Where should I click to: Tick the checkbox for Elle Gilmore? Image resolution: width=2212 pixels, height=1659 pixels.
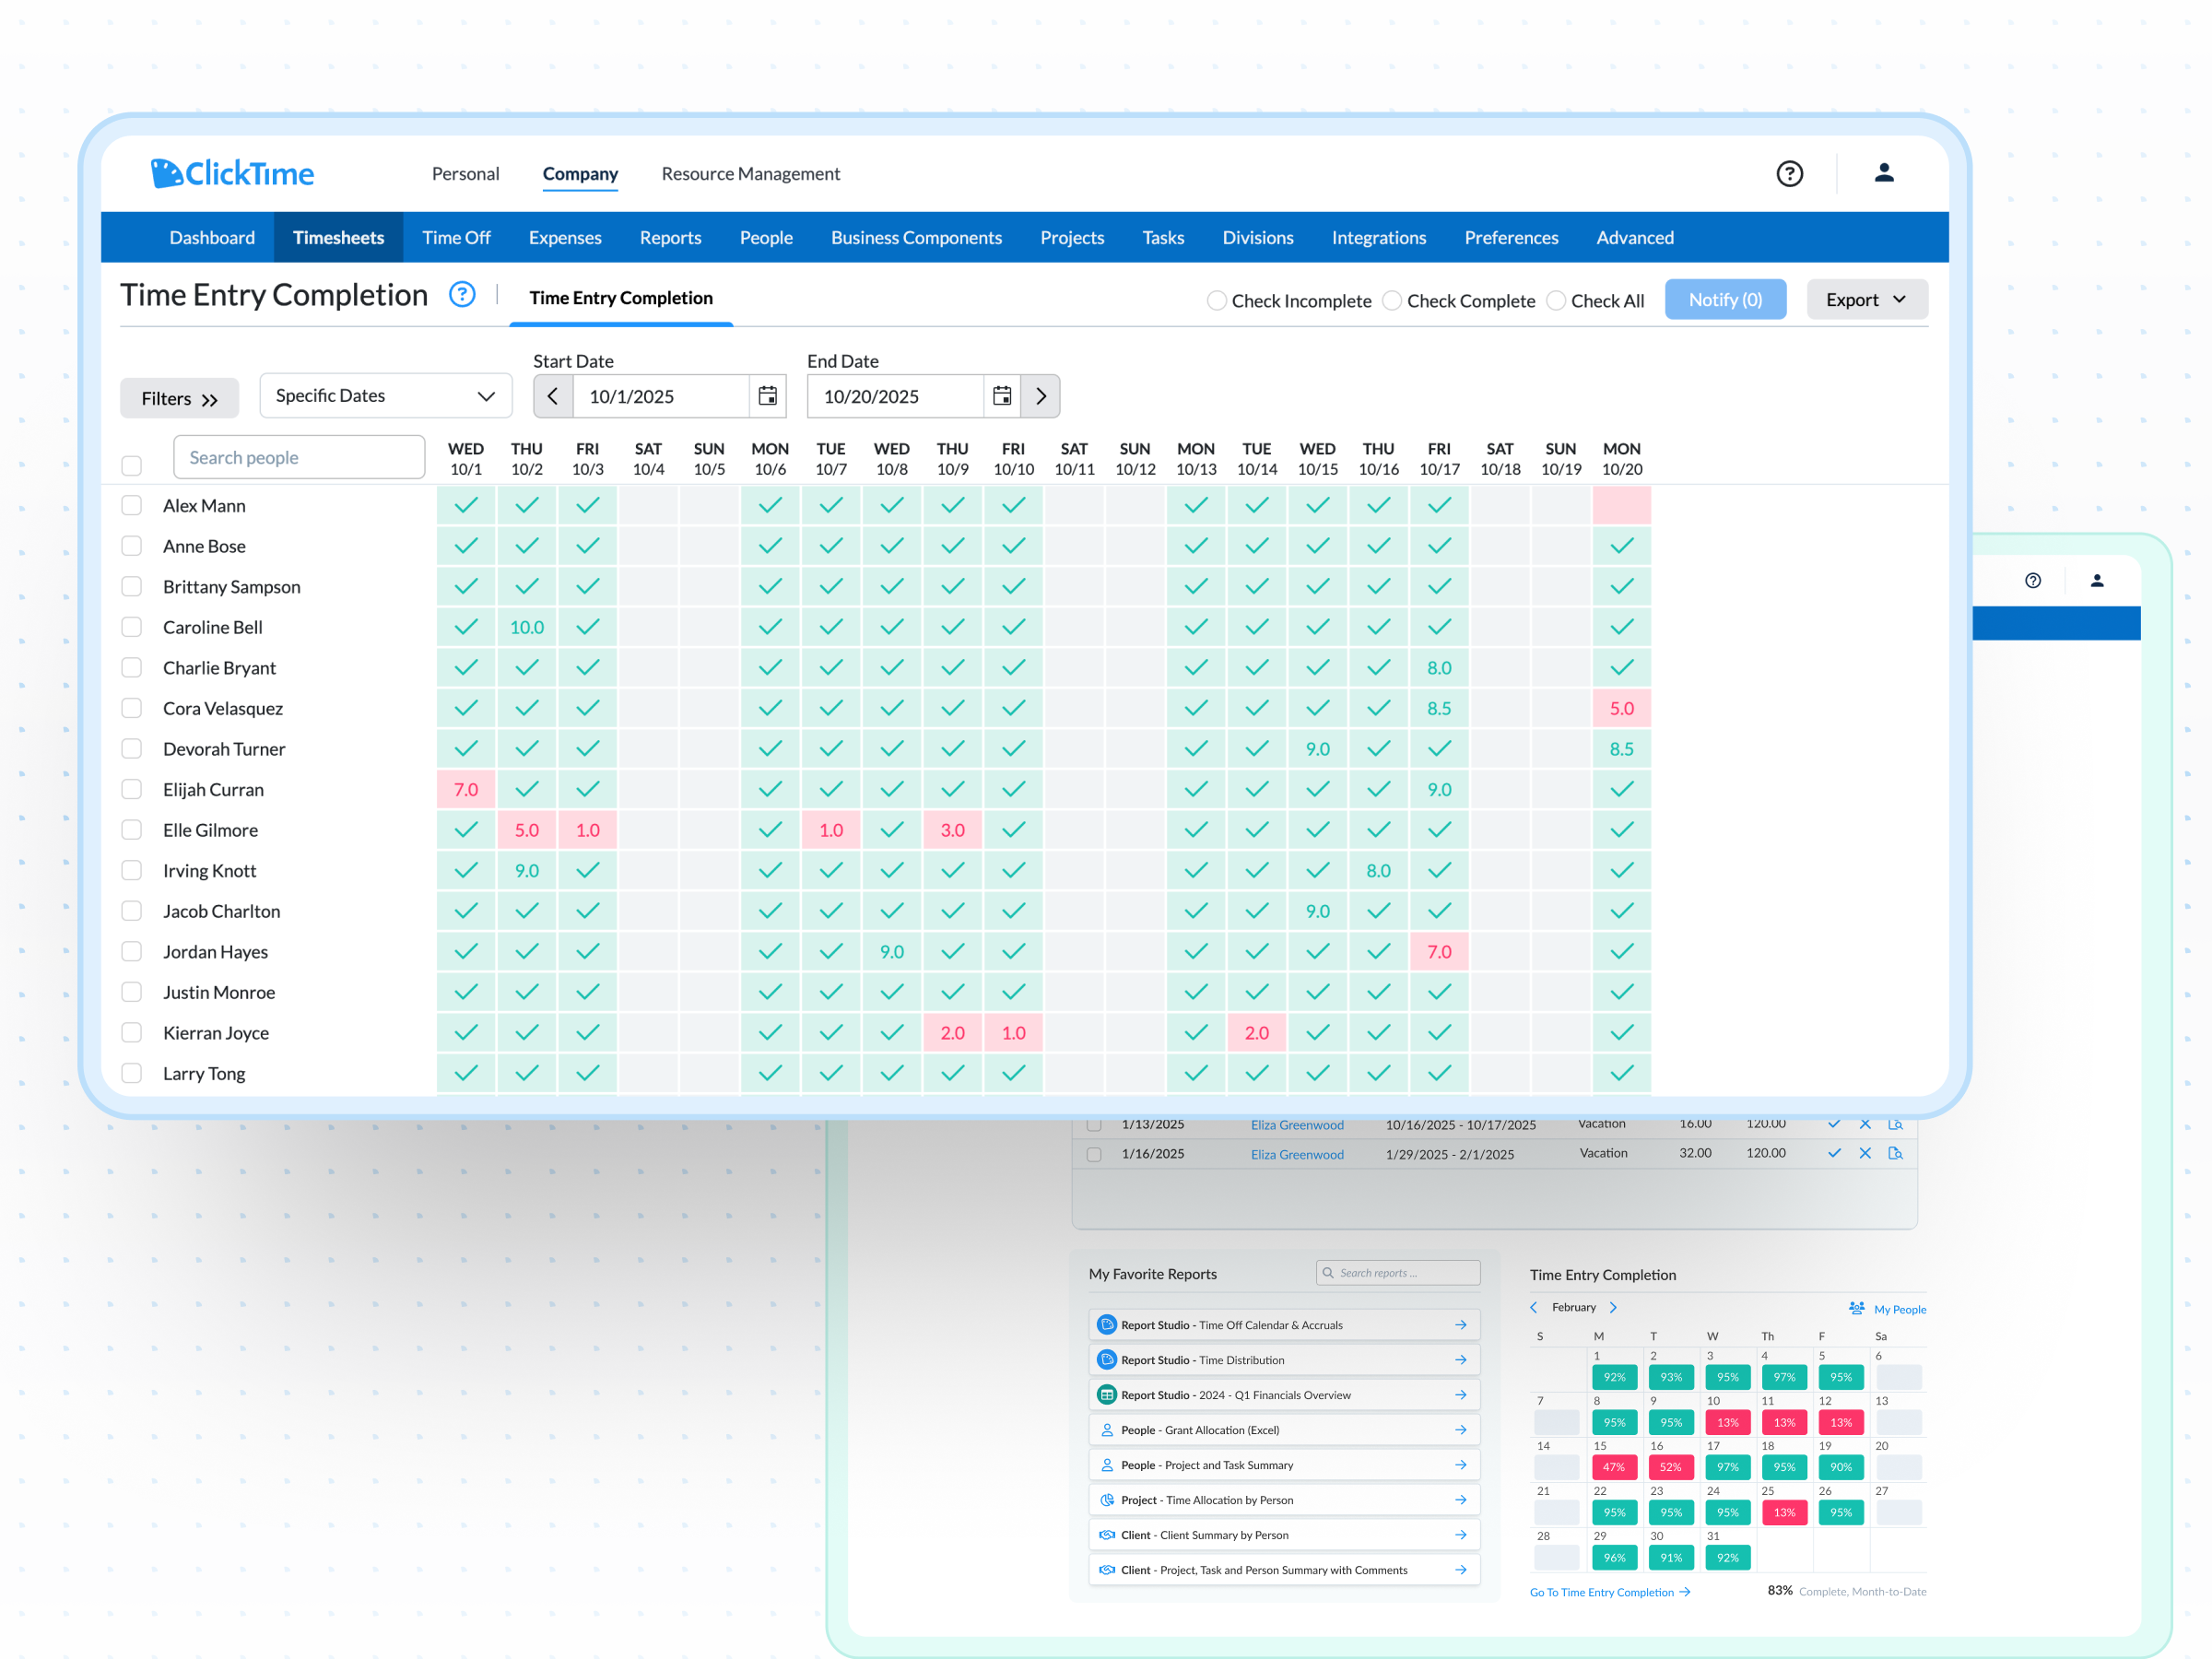click(131, 830)
